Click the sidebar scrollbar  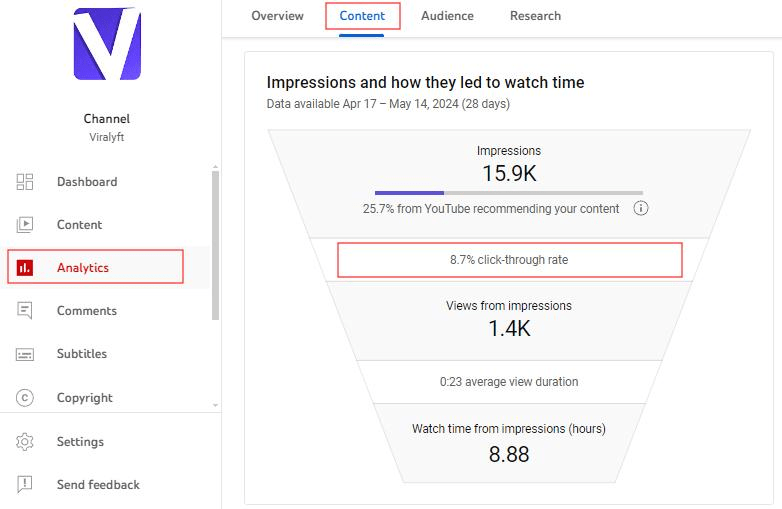pyautogui.click(x=215, y=245)
